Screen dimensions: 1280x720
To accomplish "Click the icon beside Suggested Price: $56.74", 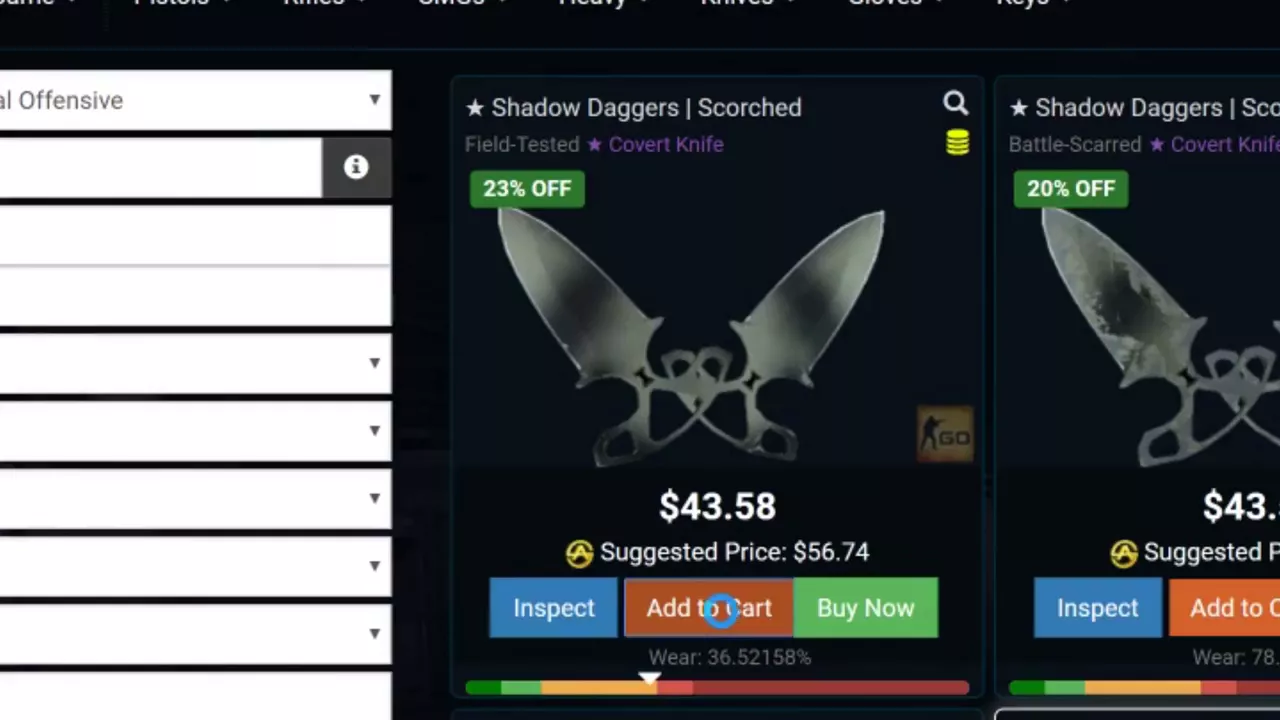I will 579,553.
